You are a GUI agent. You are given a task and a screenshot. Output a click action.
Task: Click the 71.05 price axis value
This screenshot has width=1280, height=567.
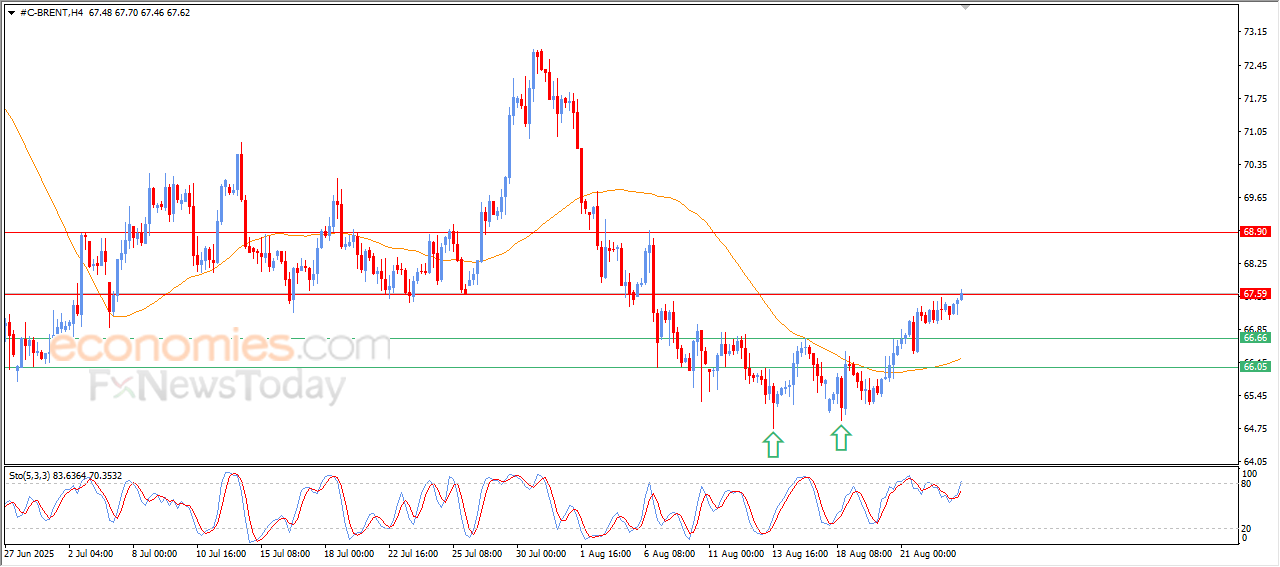pos(1255,131)
